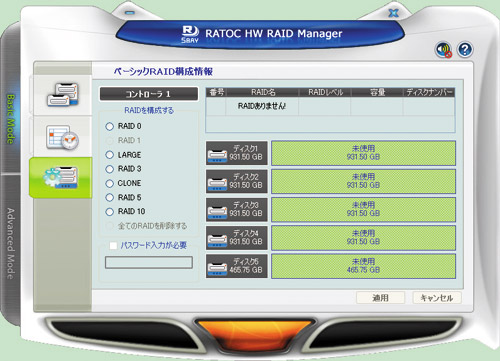This screenshot has height=361, width=500.
Task: Click the password input field
Action: [x=149, y=262]
